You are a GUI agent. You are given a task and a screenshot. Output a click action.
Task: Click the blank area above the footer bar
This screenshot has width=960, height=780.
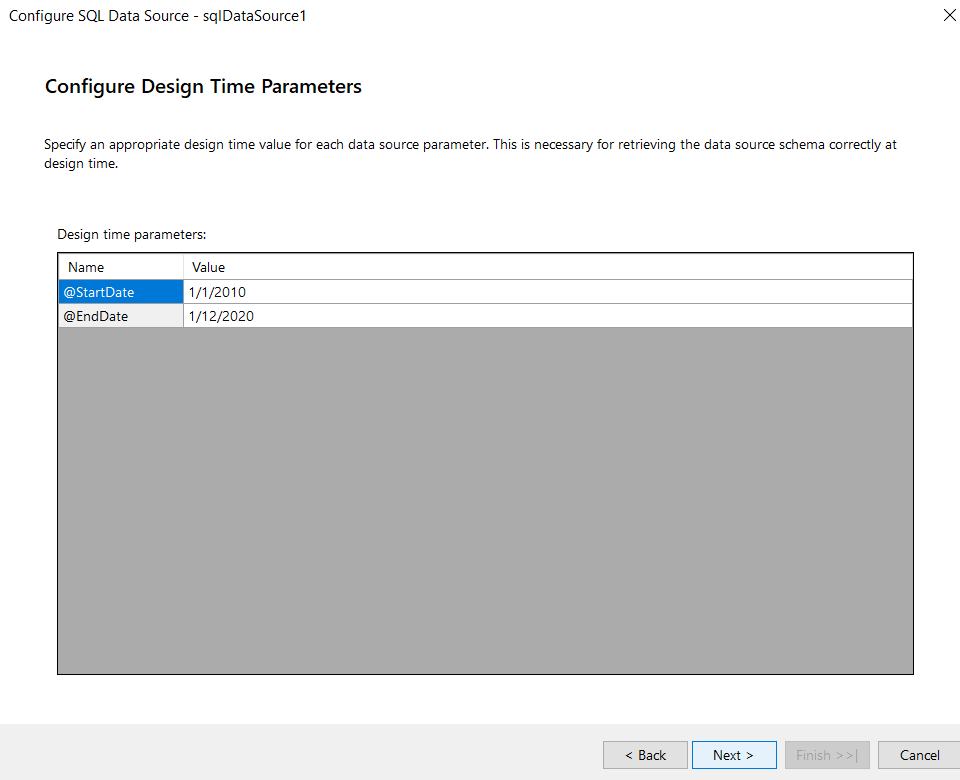point(480,700)
